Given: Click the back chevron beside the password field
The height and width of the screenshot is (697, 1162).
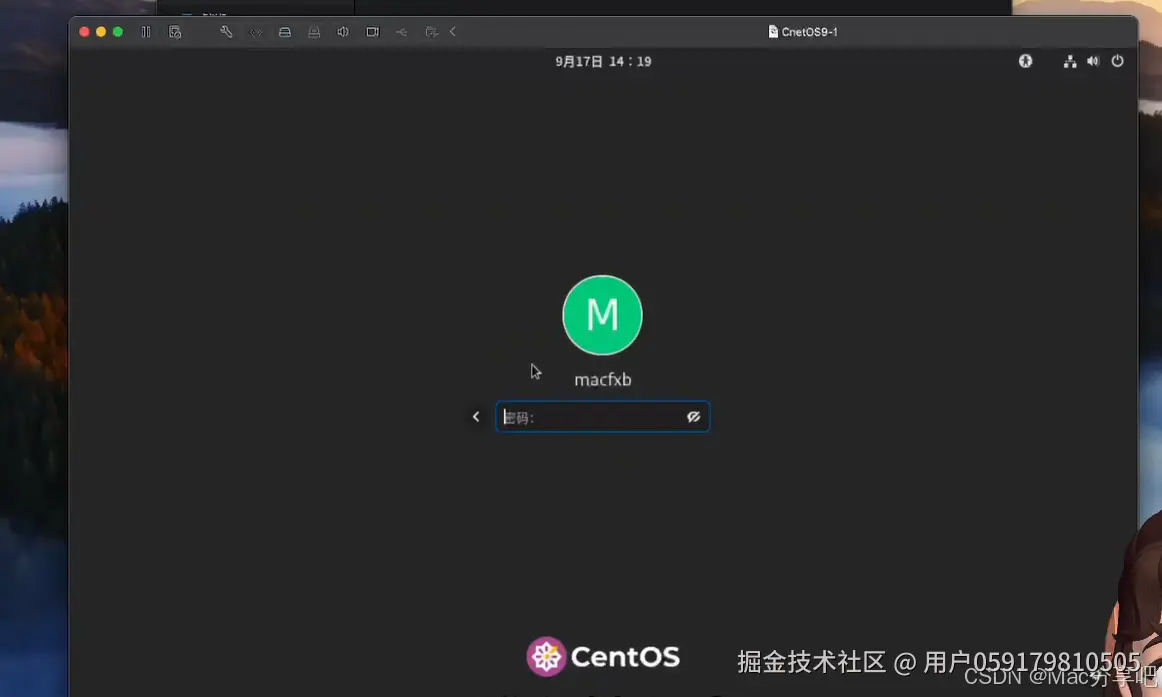Looking at the screenshot, I should click(476, 417).
